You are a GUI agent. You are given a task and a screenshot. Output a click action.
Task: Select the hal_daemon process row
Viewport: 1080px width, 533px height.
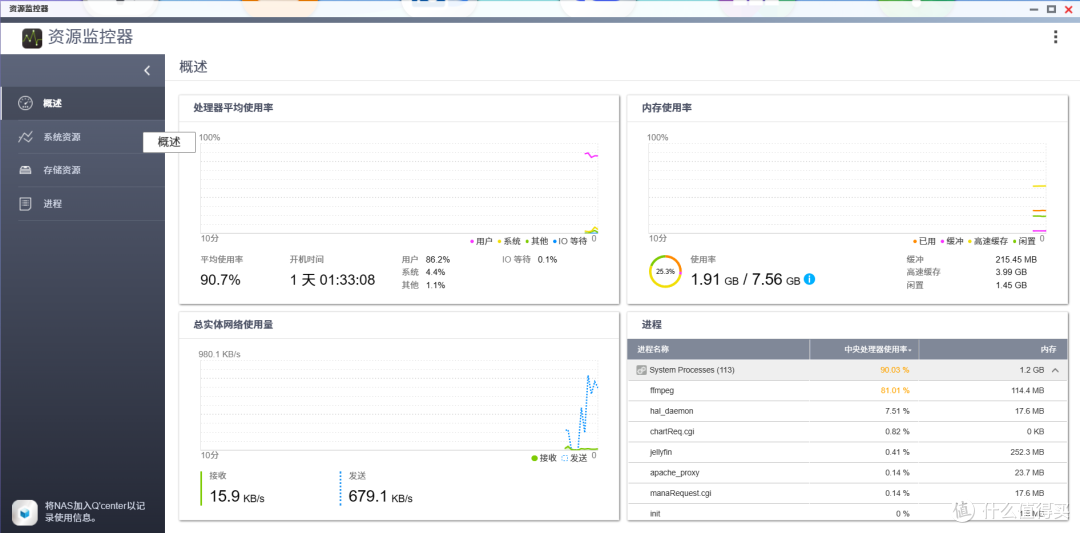pyautogui.click(x=847, y=411)
